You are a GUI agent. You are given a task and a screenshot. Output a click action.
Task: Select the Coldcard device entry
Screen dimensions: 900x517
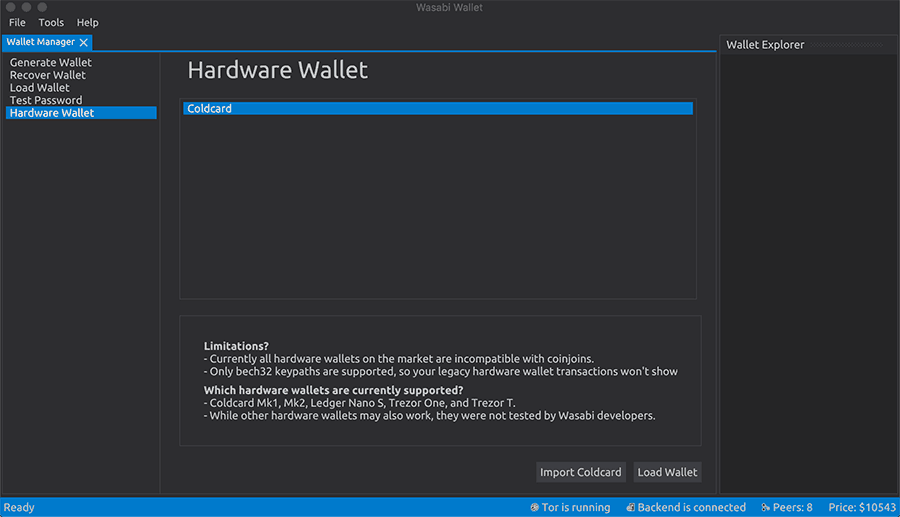tap(438, 108)
